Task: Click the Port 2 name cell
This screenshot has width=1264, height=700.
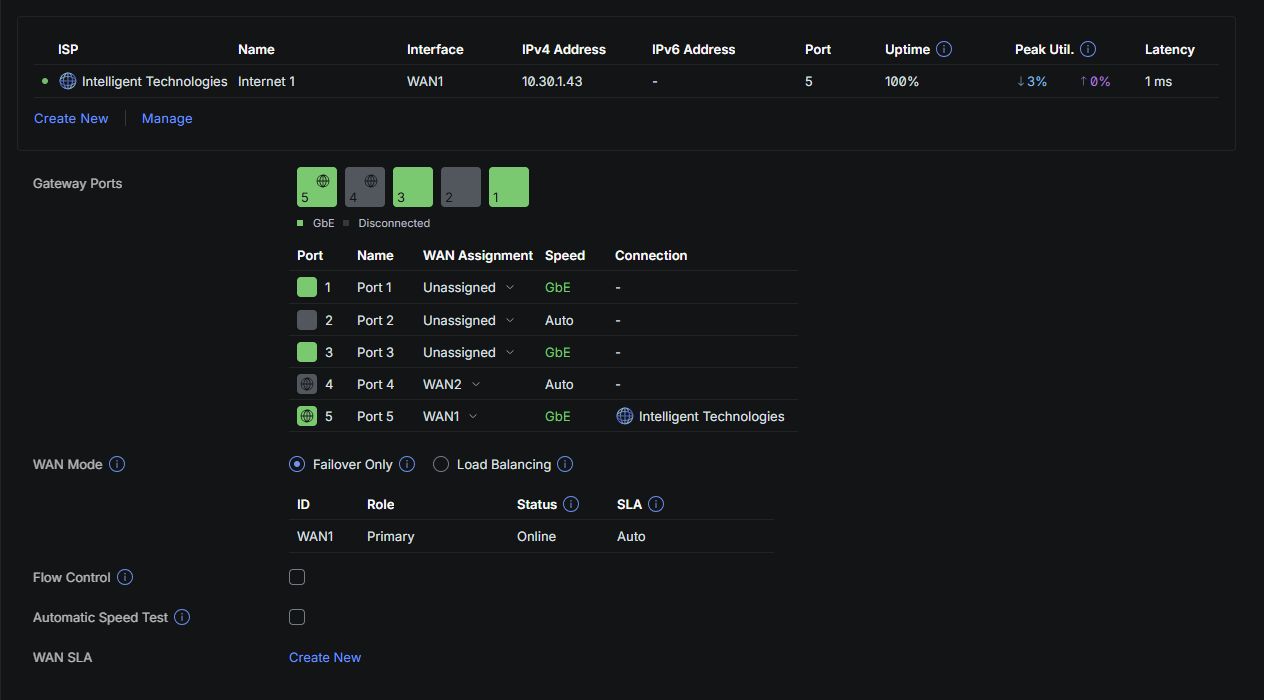Action: [375, 320]
